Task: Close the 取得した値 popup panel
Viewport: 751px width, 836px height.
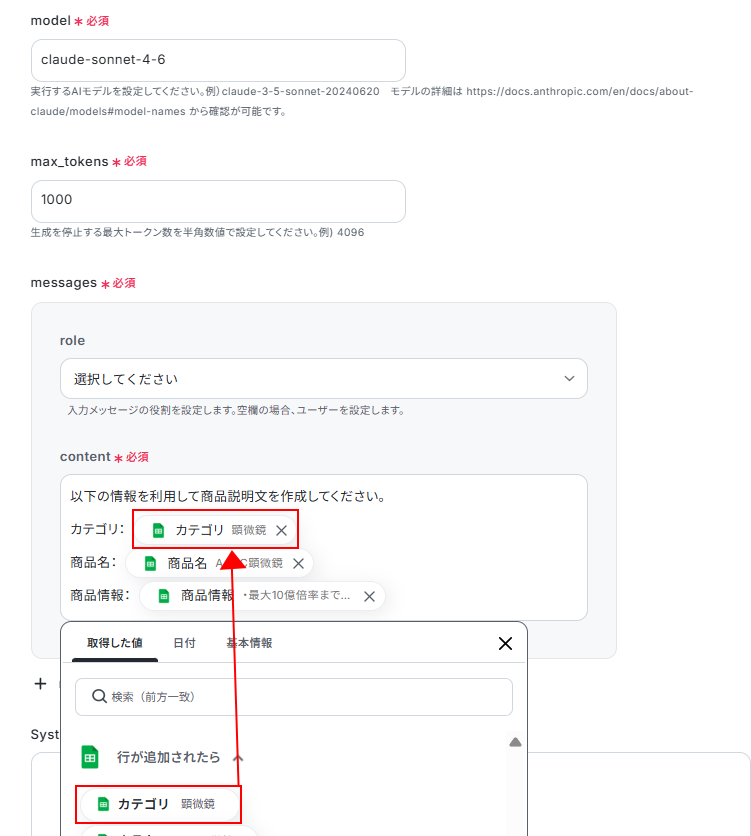Action: (x=505, y=644)
